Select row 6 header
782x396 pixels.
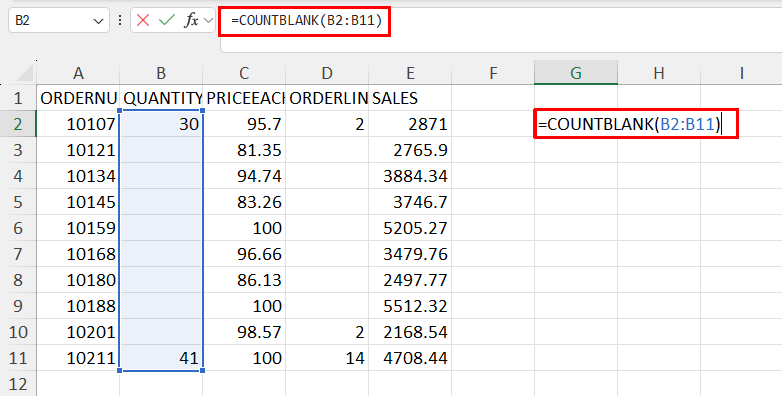[18, 227]
